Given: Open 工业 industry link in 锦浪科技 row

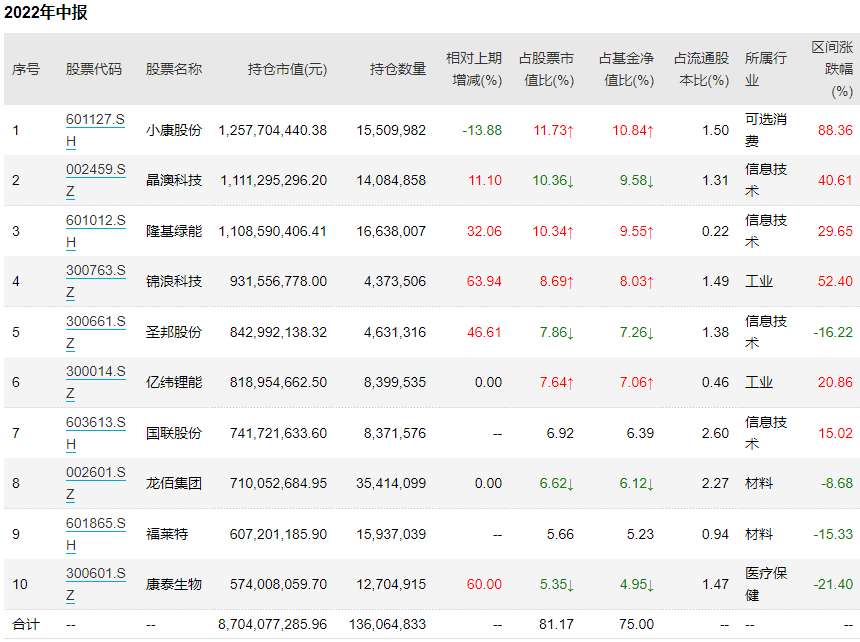Looking at the screenshot, I should [759, 281].
